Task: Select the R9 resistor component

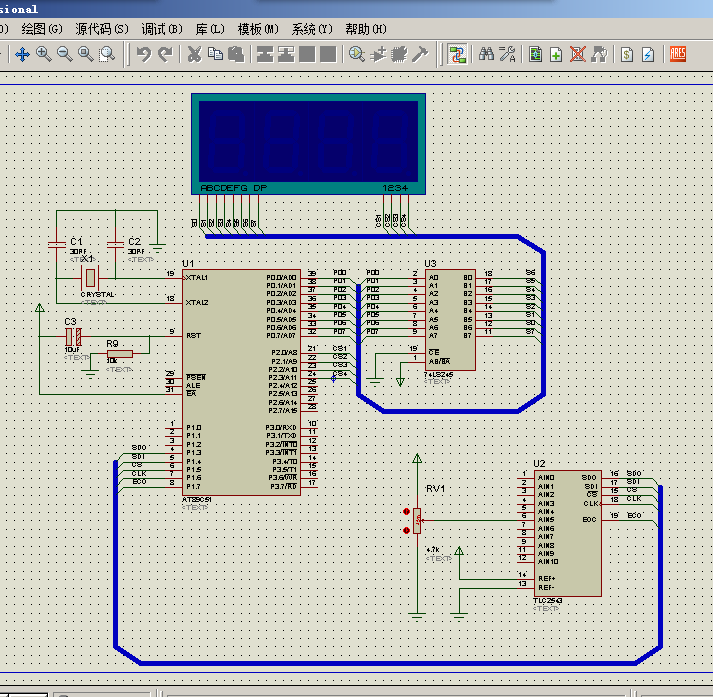Action: click(x=120, y=354)
